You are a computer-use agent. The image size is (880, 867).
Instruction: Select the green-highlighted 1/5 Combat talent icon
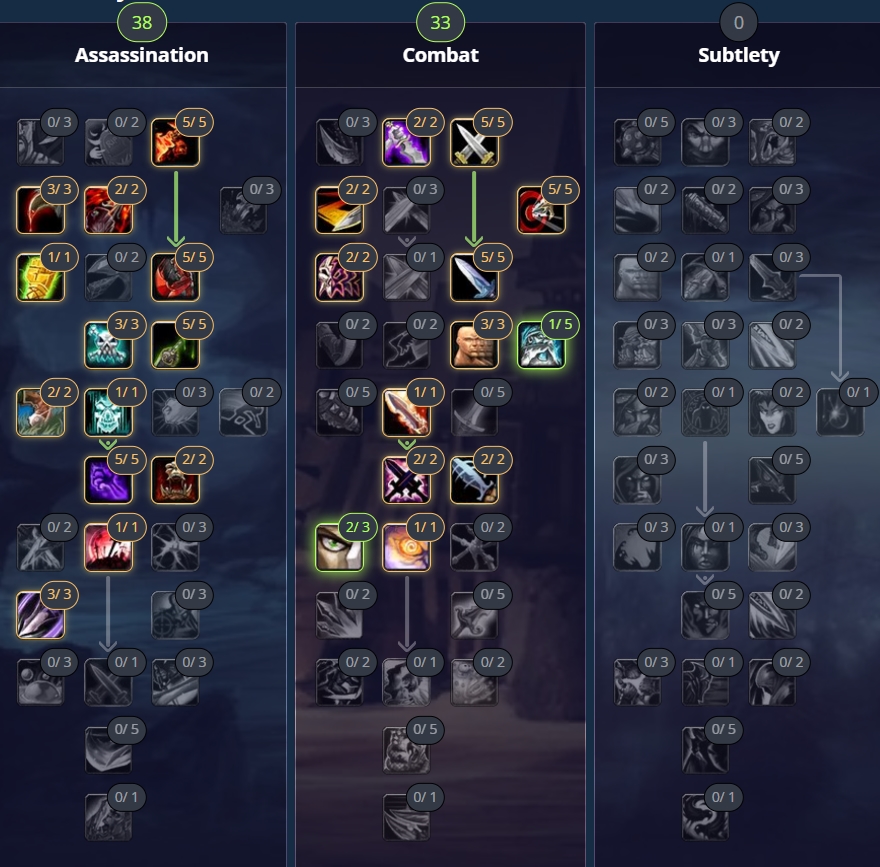(x=541, y=345)
